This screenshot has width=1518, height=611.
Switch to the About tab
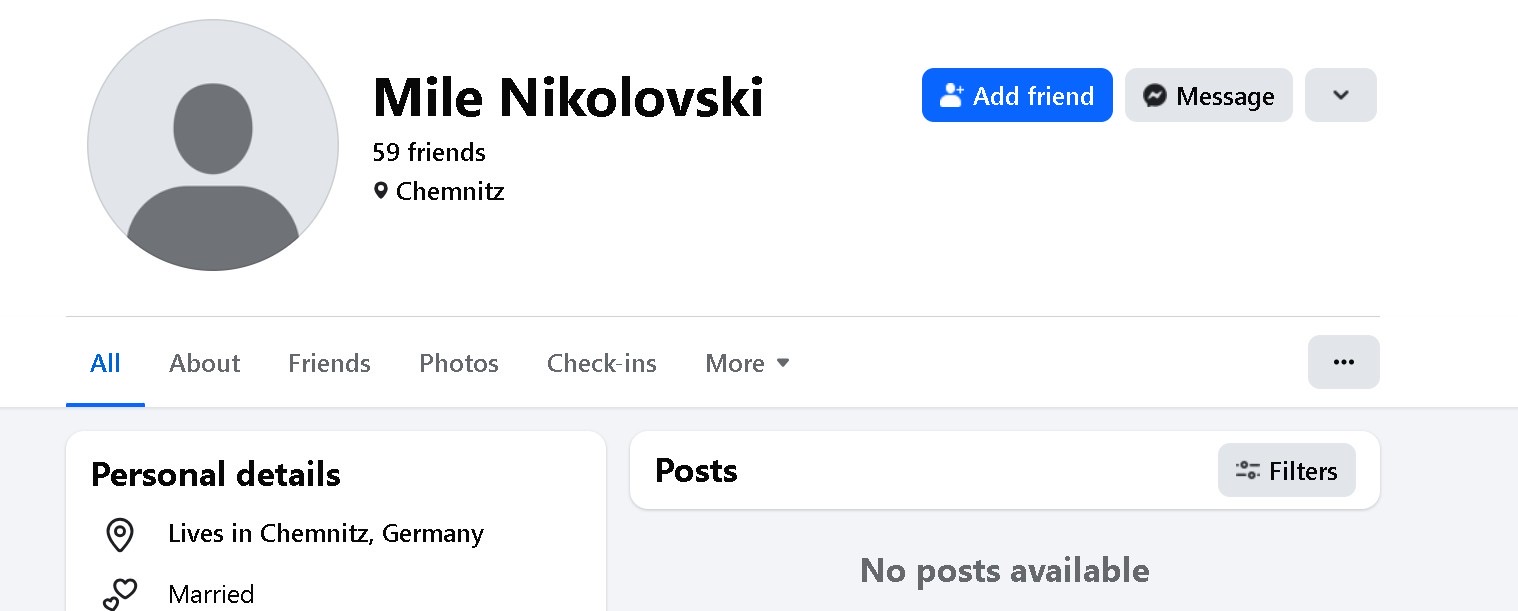pos(204,363)
